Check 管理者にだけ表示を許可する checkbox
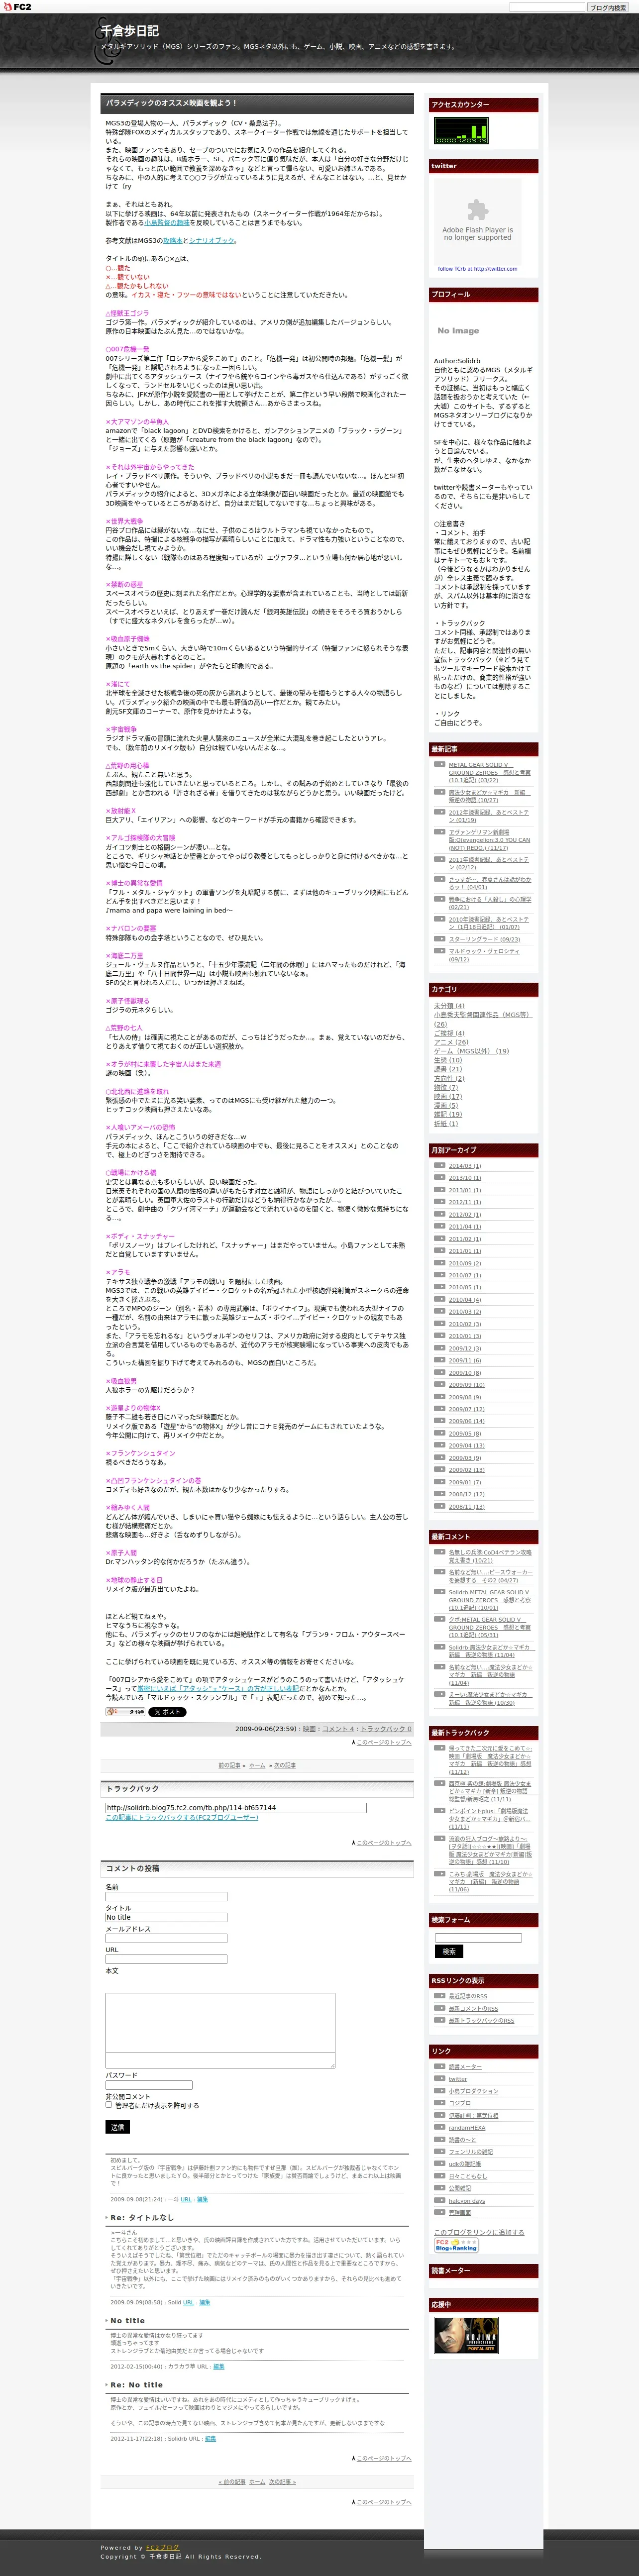639x2576 pixels. [109, 2105]
